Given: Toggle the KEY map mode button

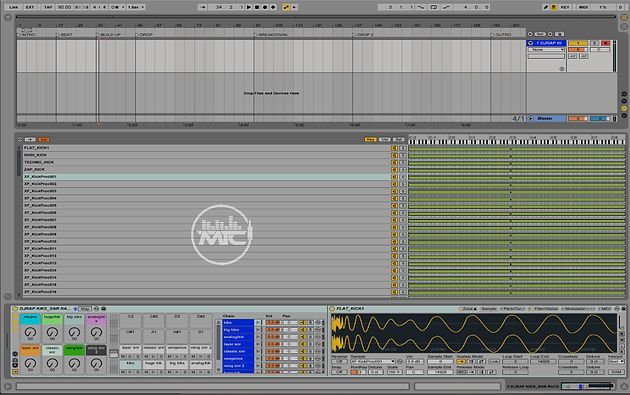Looking at the screenshot, I should click(x=565, y=7).
